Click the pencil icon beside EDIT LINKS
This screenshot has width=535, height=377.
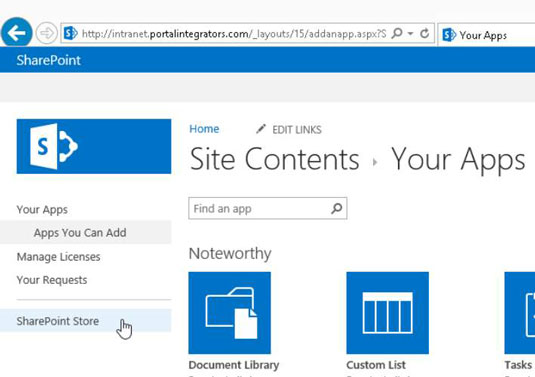[x=261, y=129]
